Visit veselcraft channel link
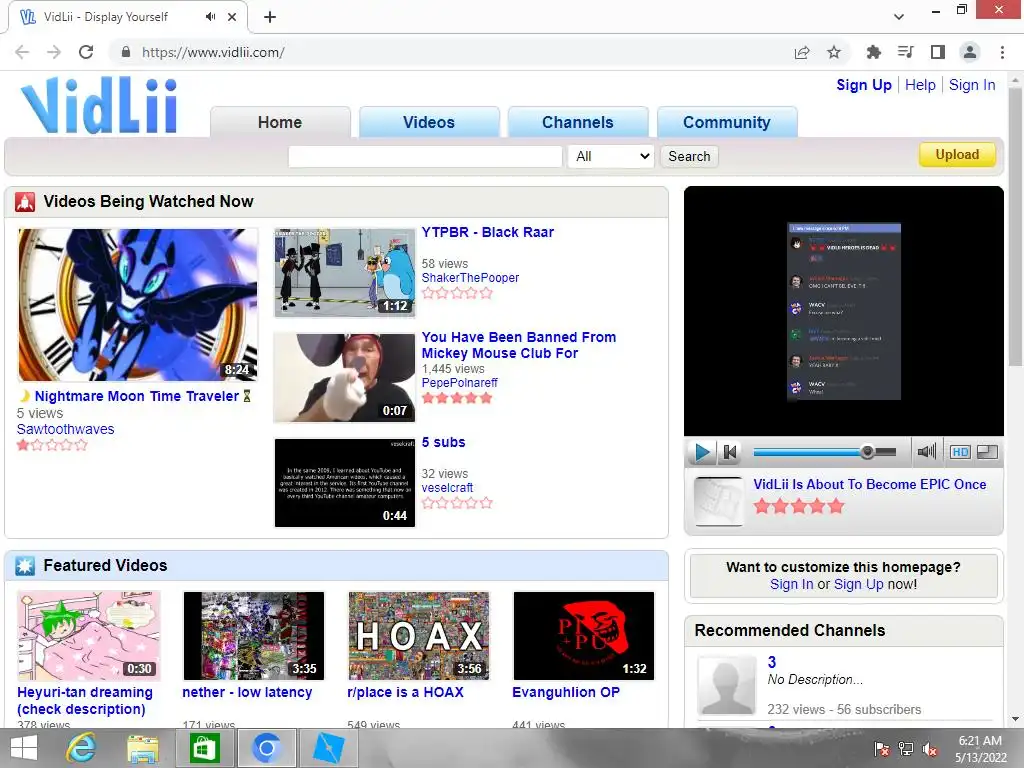 click(447, 488)
